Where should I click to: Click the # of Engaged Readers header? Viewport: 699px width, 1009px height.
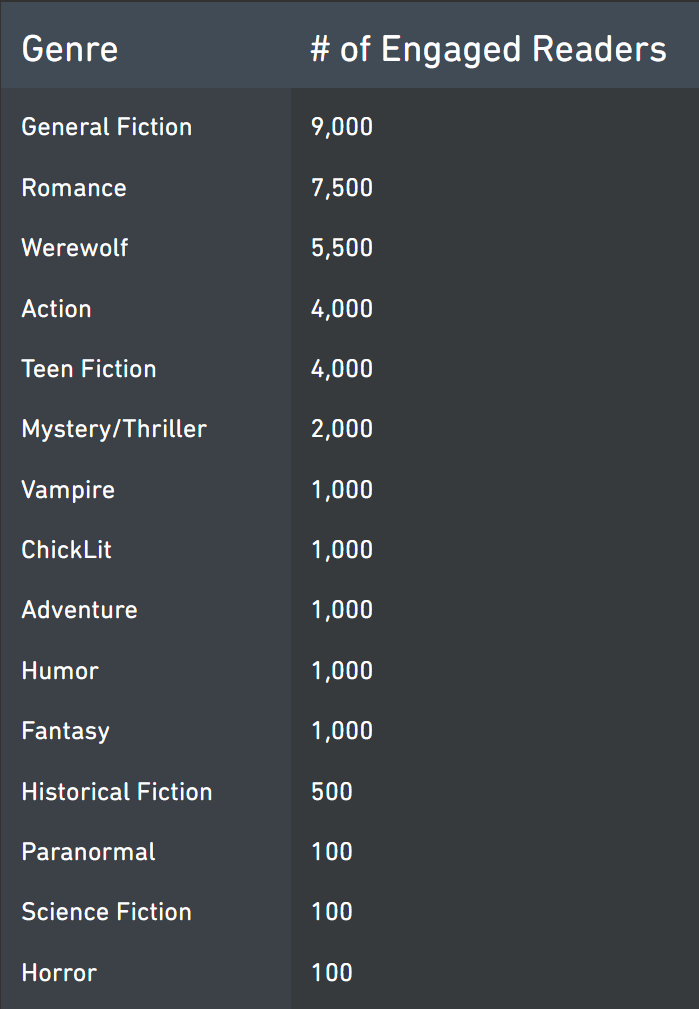coord(488,50)
